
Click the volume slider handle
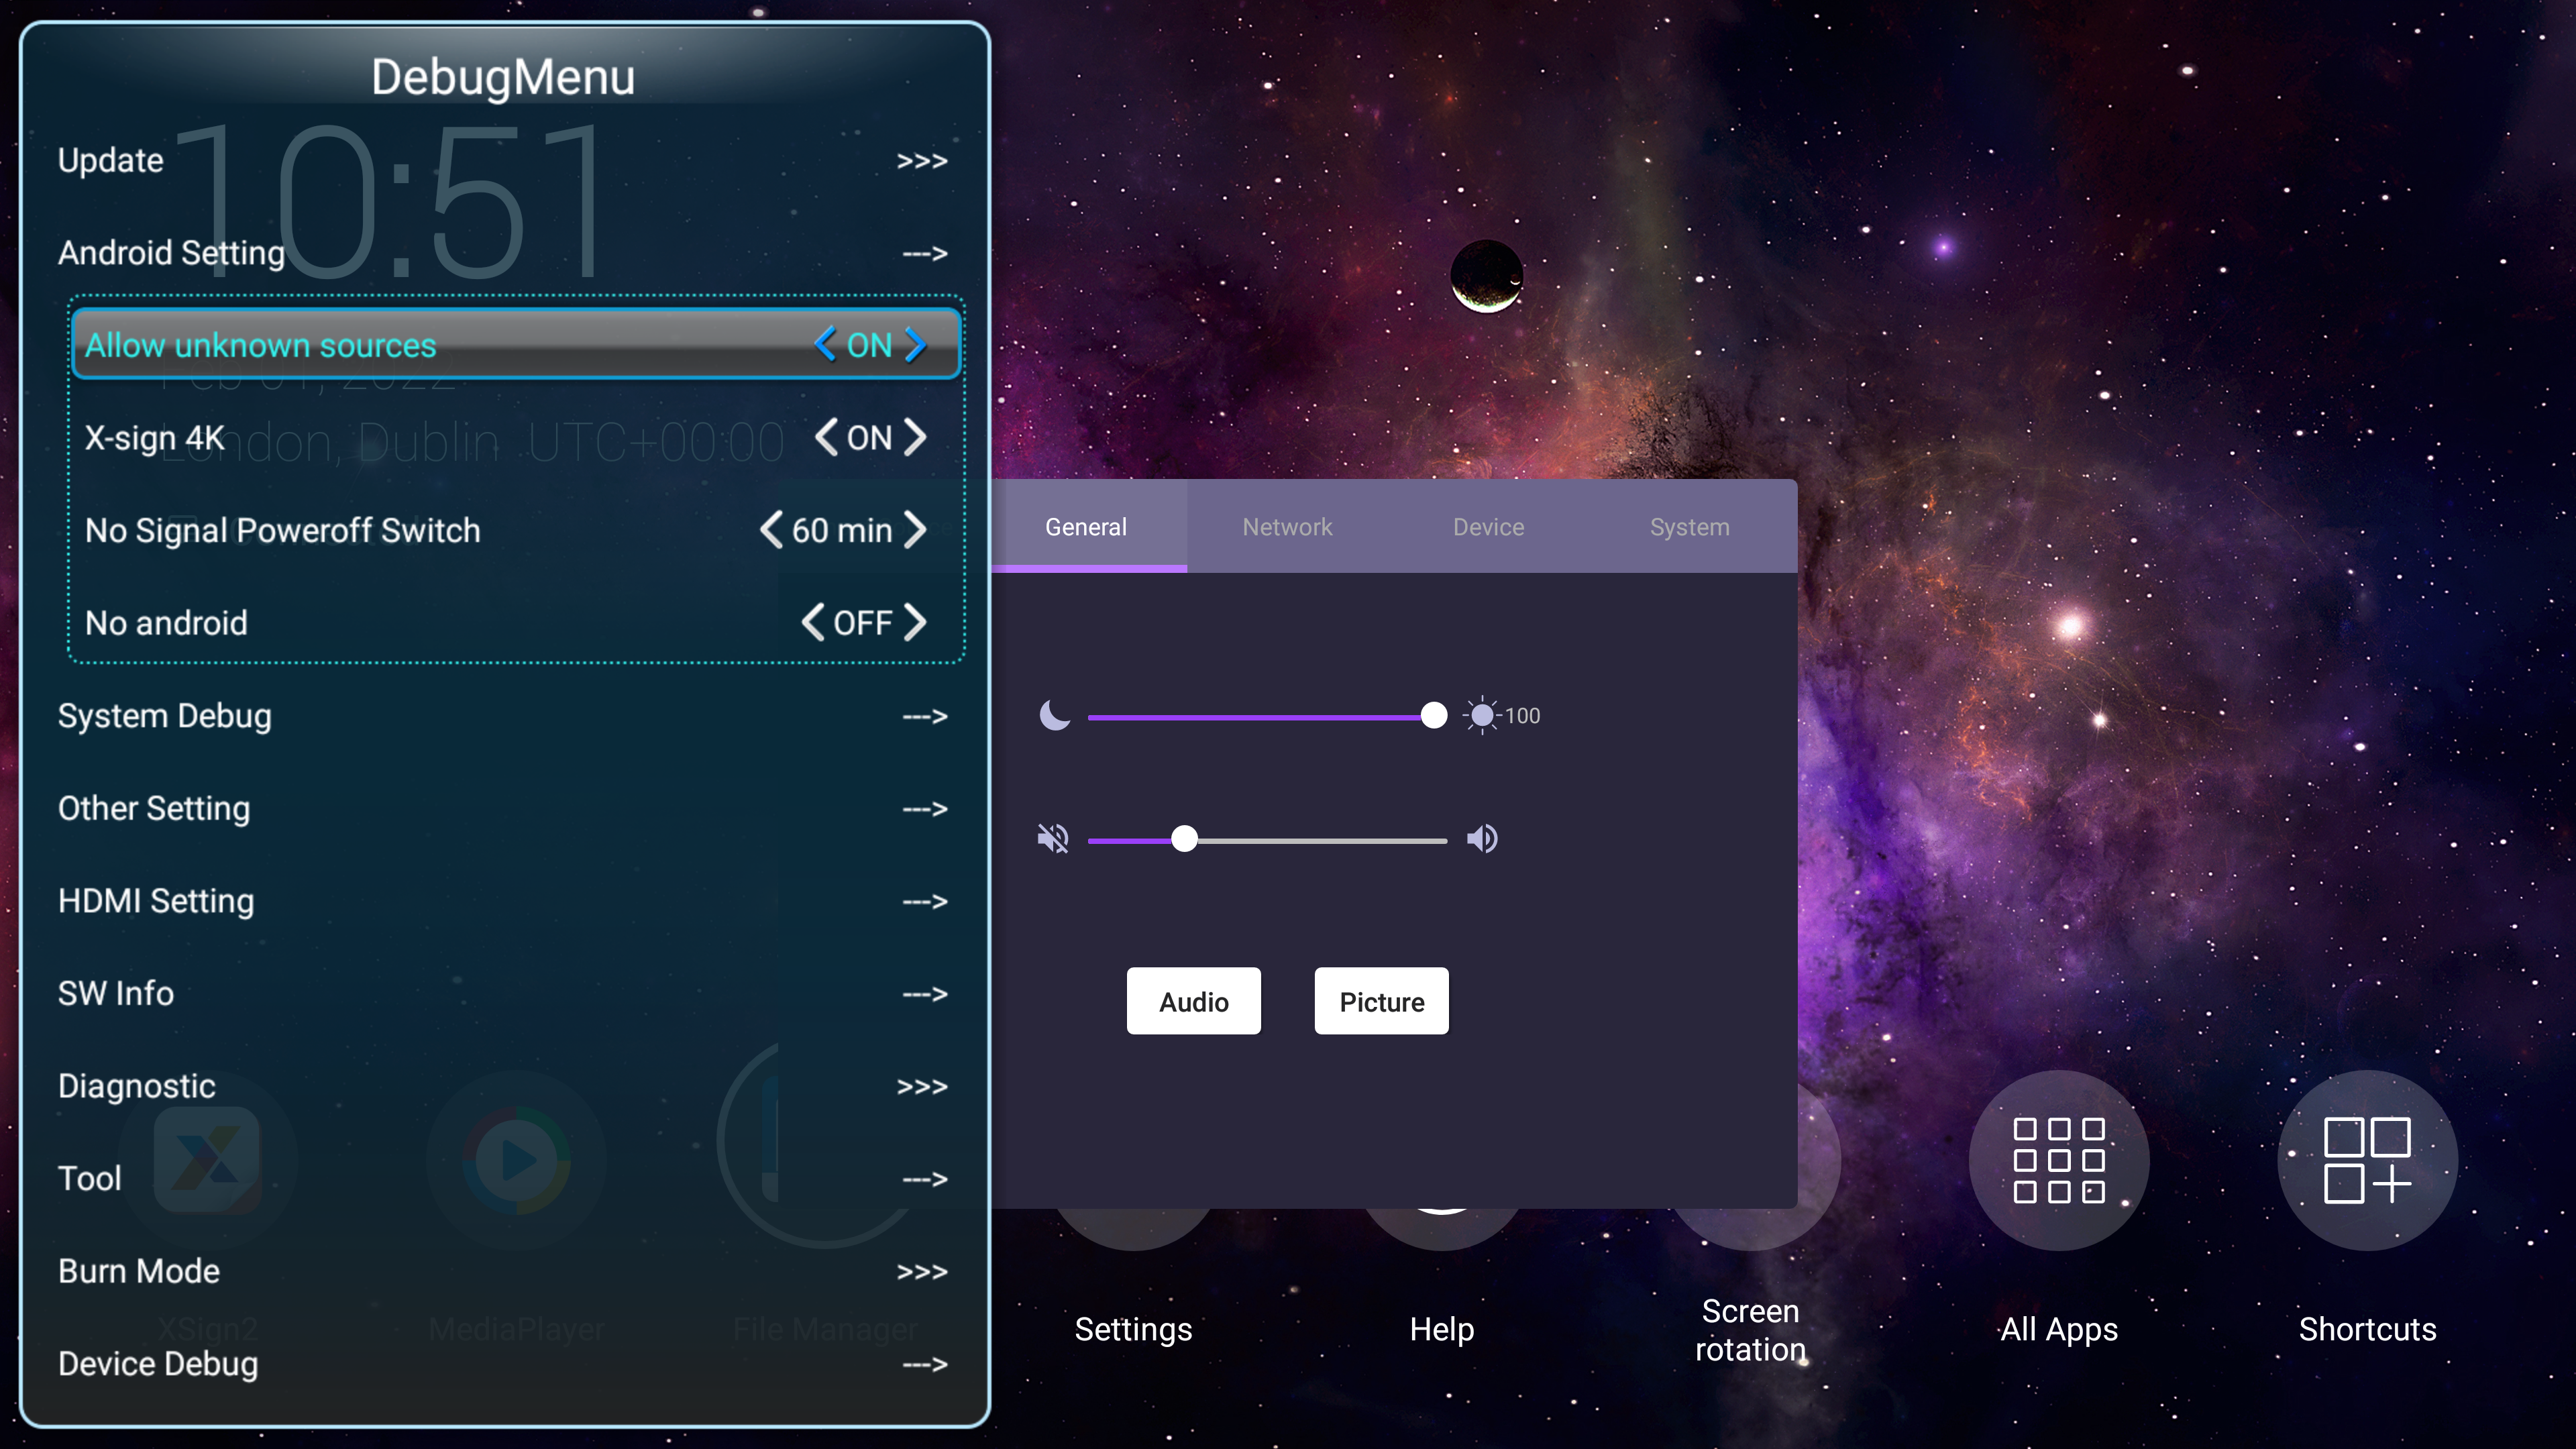[x=1184, y=839]
